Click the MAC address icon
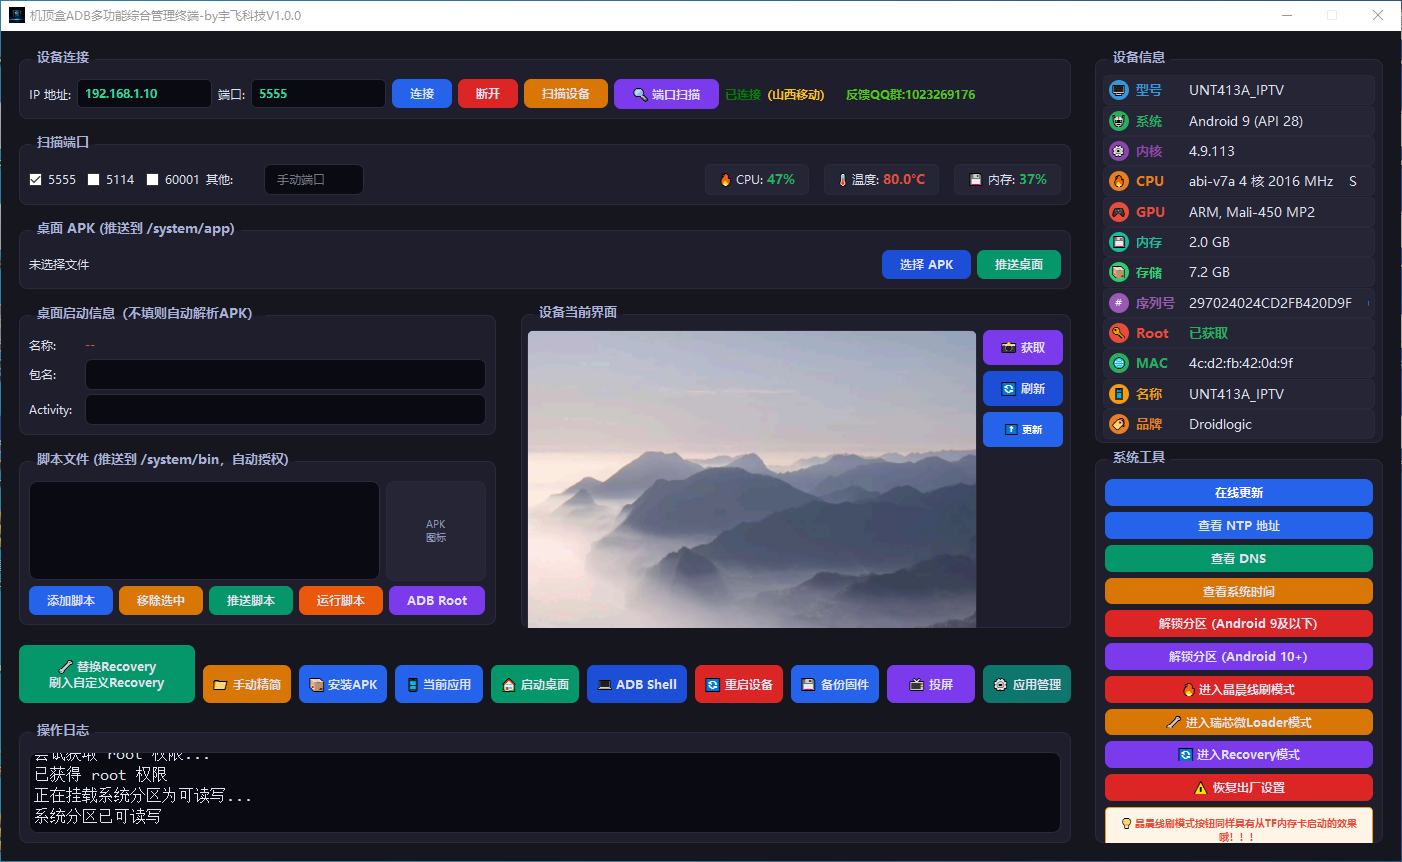1402x862 pixels. click(1119, 363)
